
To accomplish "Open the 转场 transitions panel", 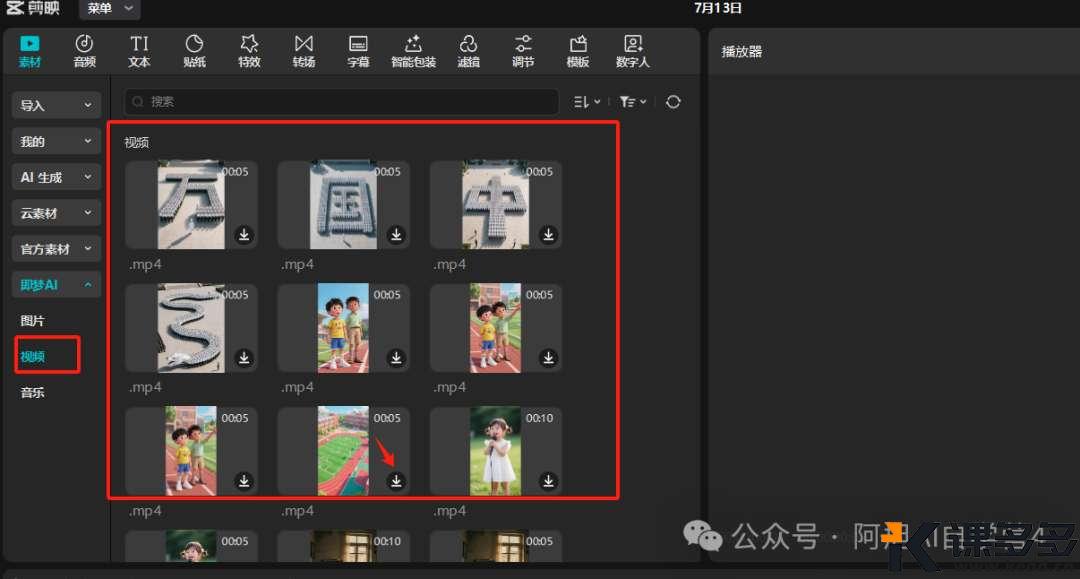I will click(x=303, y=50).
